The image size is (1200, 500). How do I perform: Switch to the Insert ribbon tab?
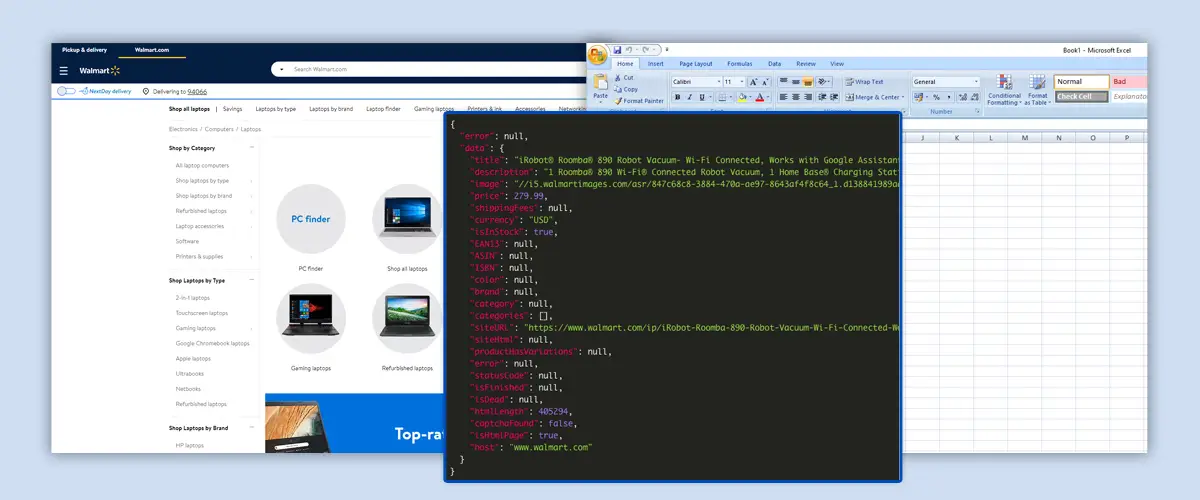point(655,63)
